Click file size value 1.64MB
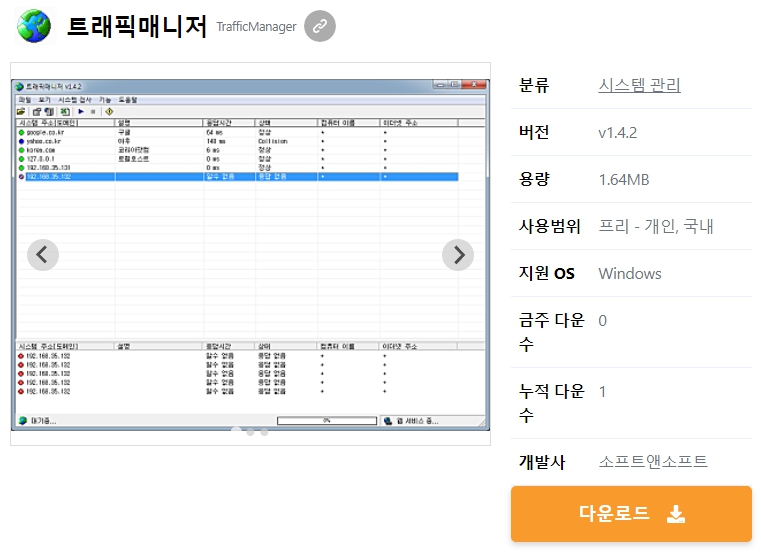The height and width of the screenshot is (552, 761). coord(624,180)
